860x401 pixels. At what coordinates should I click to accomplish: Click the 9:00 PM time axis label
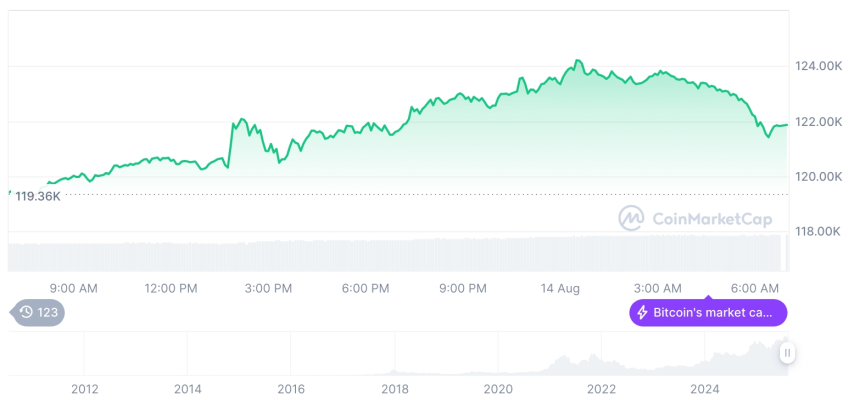click(x=463, y=289)
